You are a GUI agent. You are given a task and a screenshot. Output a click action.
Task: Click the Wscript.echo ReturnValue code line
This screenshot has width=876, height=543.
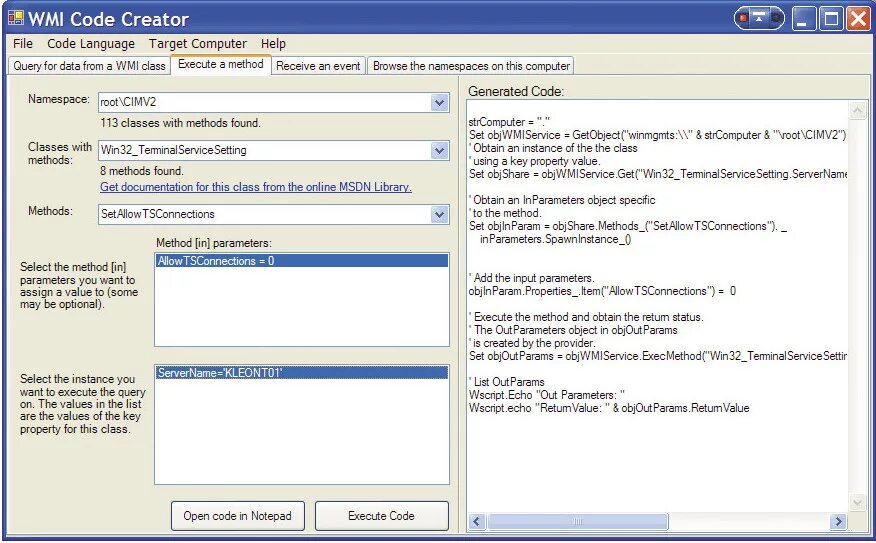609,408
